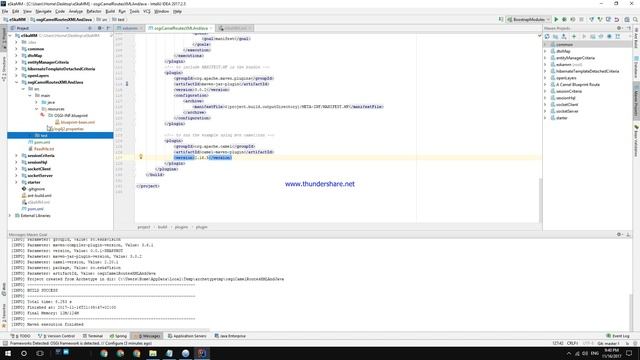Expand socketServer in Maven Projects
Image resolution: width=640 pixels, height=360 pixels.
[x=545, y=111]
